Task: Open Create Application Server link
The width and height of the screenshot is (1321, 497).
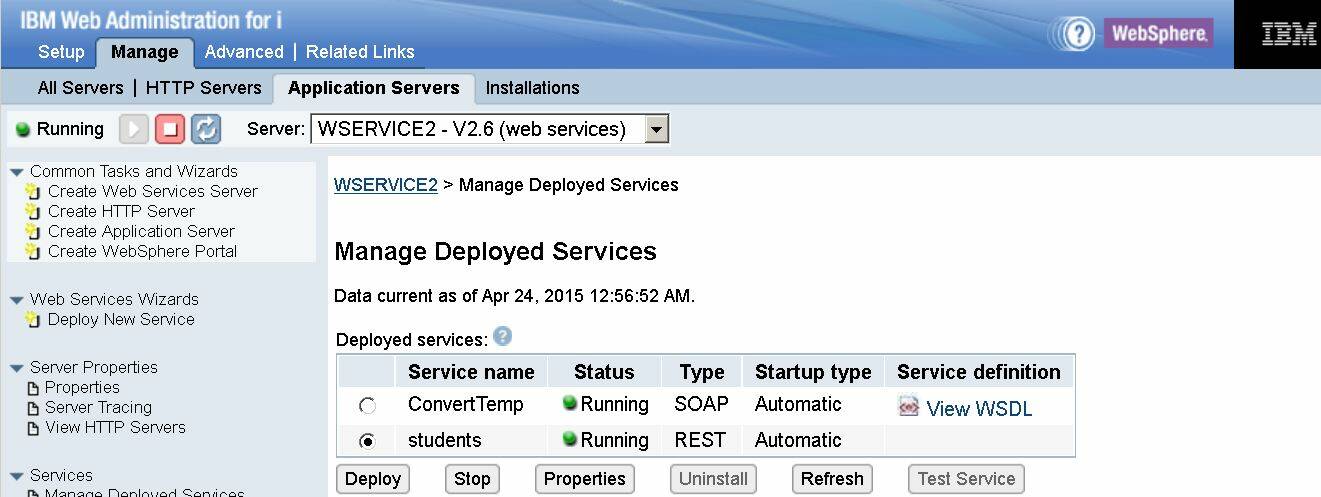Action: tap(141, 231)
